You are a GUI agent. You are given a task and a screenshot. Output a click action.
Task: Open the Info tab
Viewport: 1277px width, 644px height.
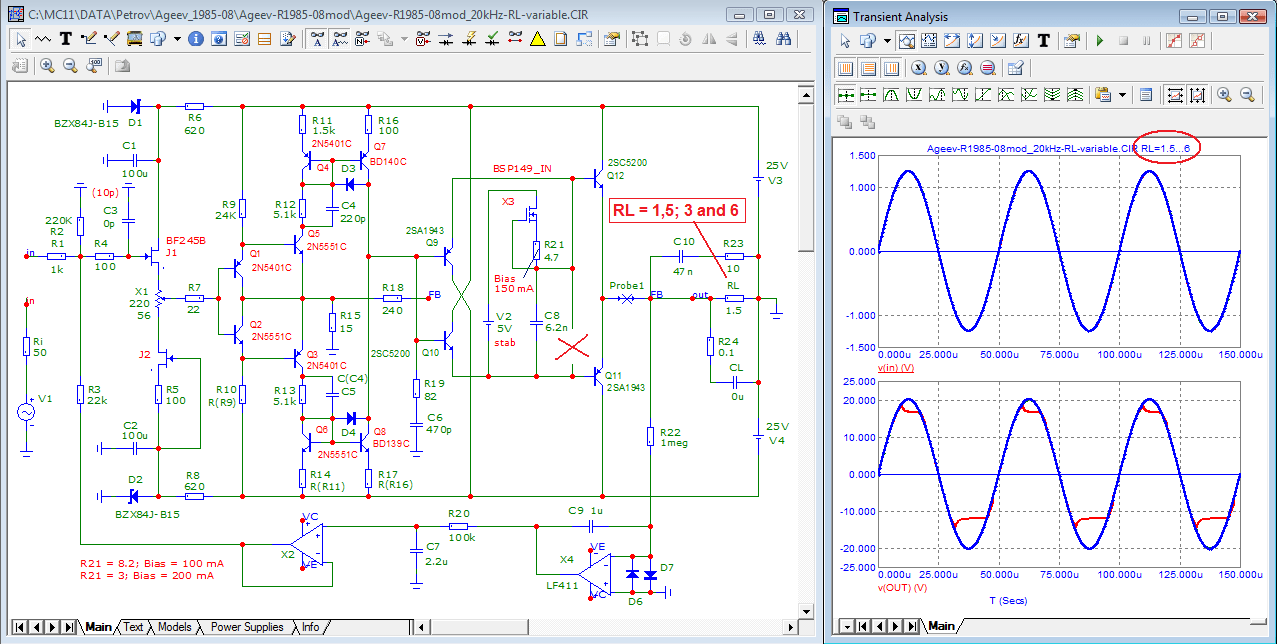[310, 627]
